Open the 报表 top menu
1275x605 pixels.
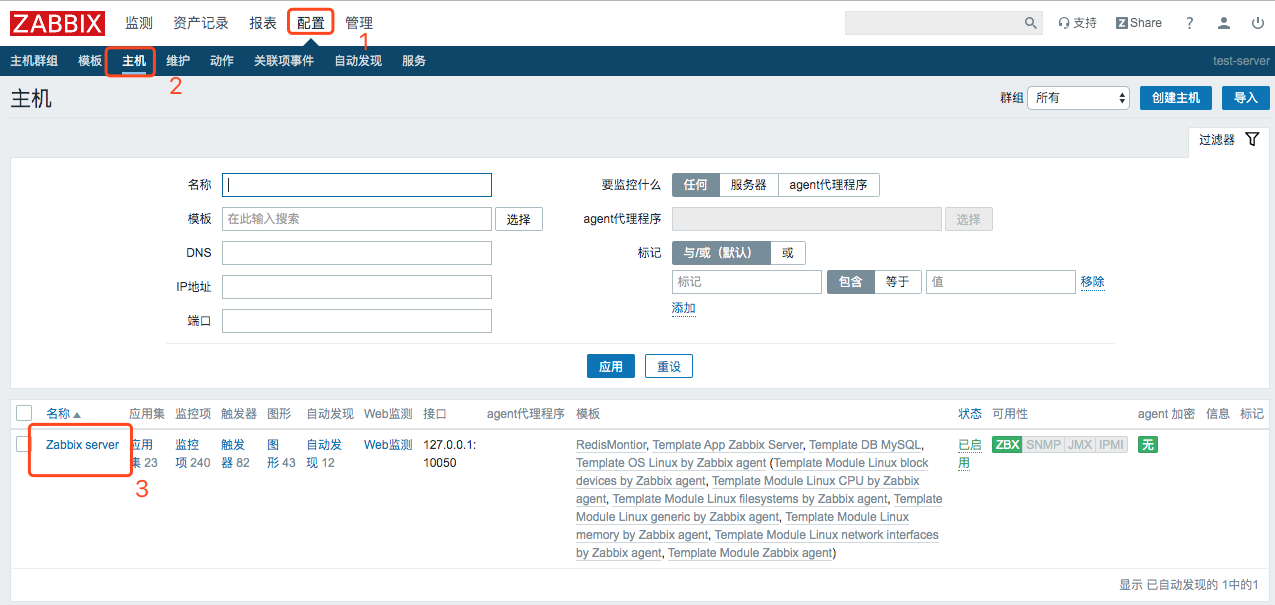click(x=263, y=23)
